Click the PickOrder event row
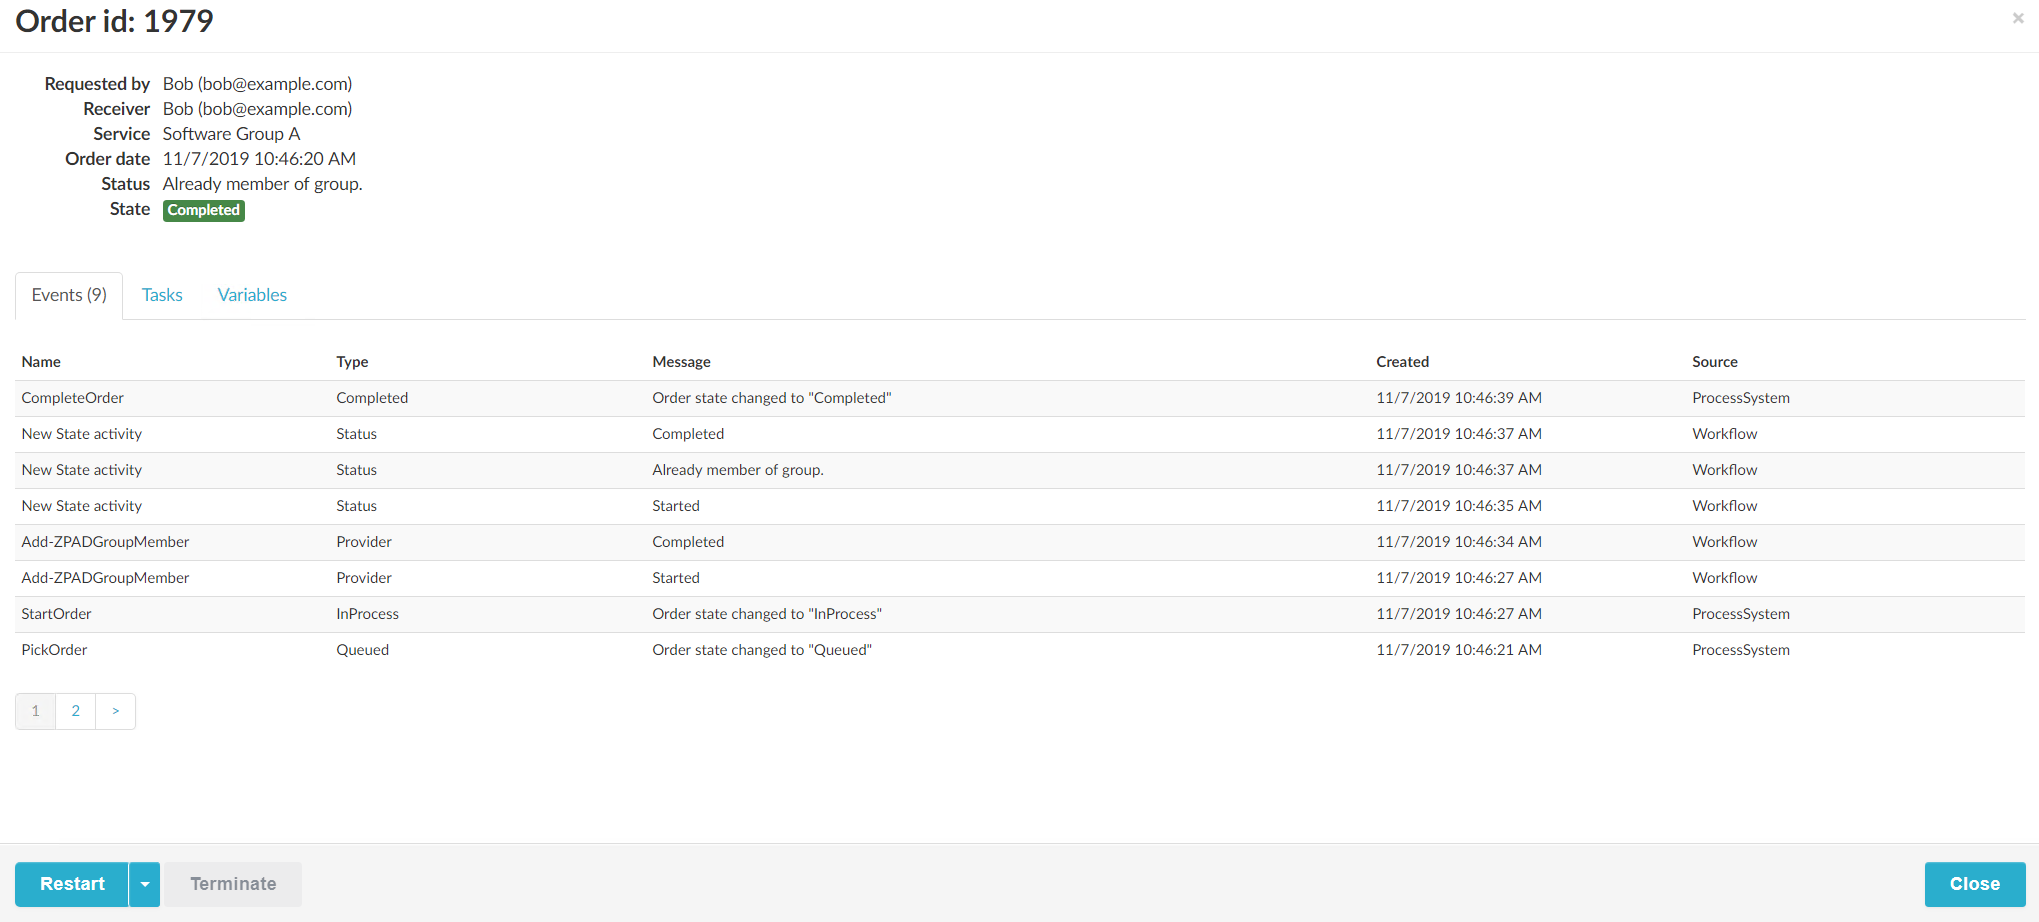Viewport: 2039px width, 922px height. click(x=54, y=650)
